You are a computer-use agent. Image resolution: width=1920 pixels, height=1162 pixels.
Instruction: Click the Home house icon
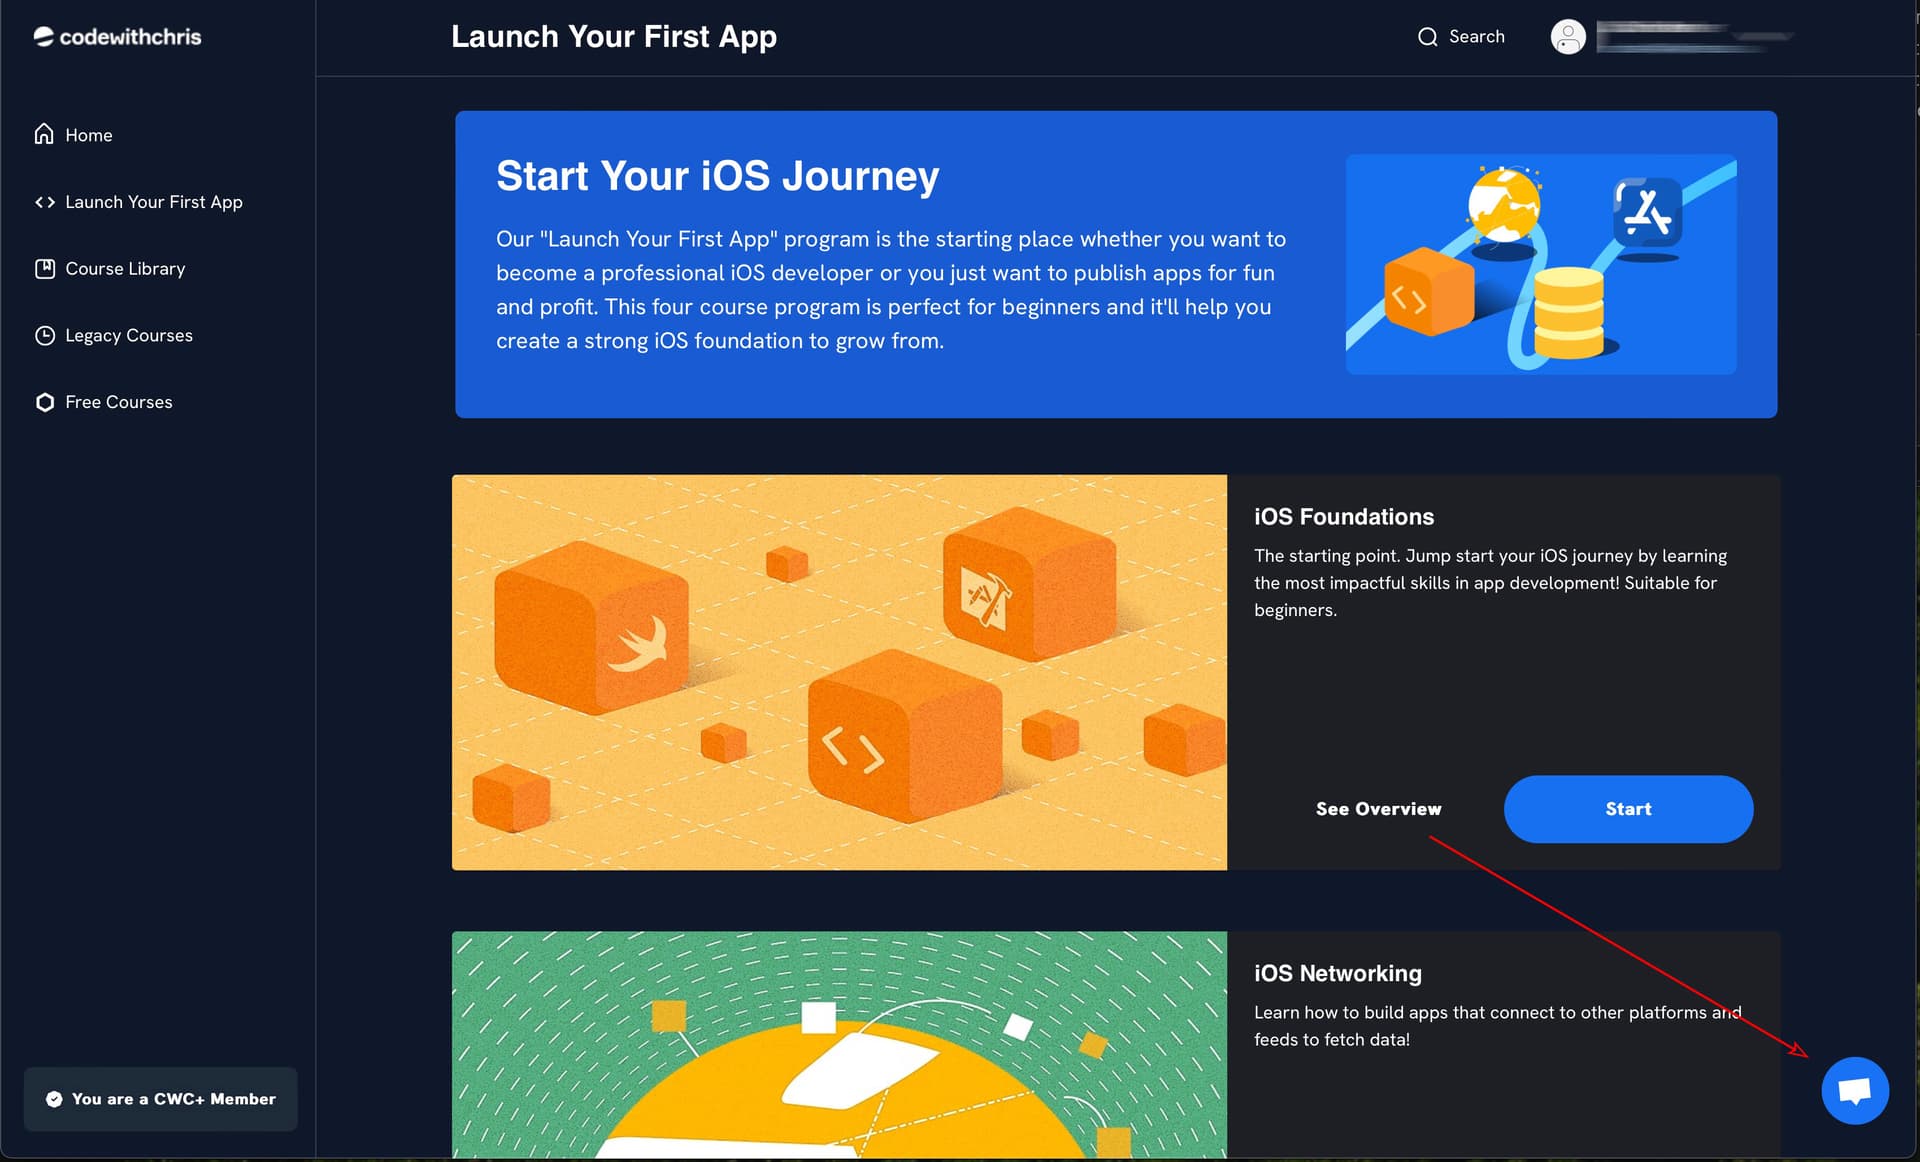44,134
